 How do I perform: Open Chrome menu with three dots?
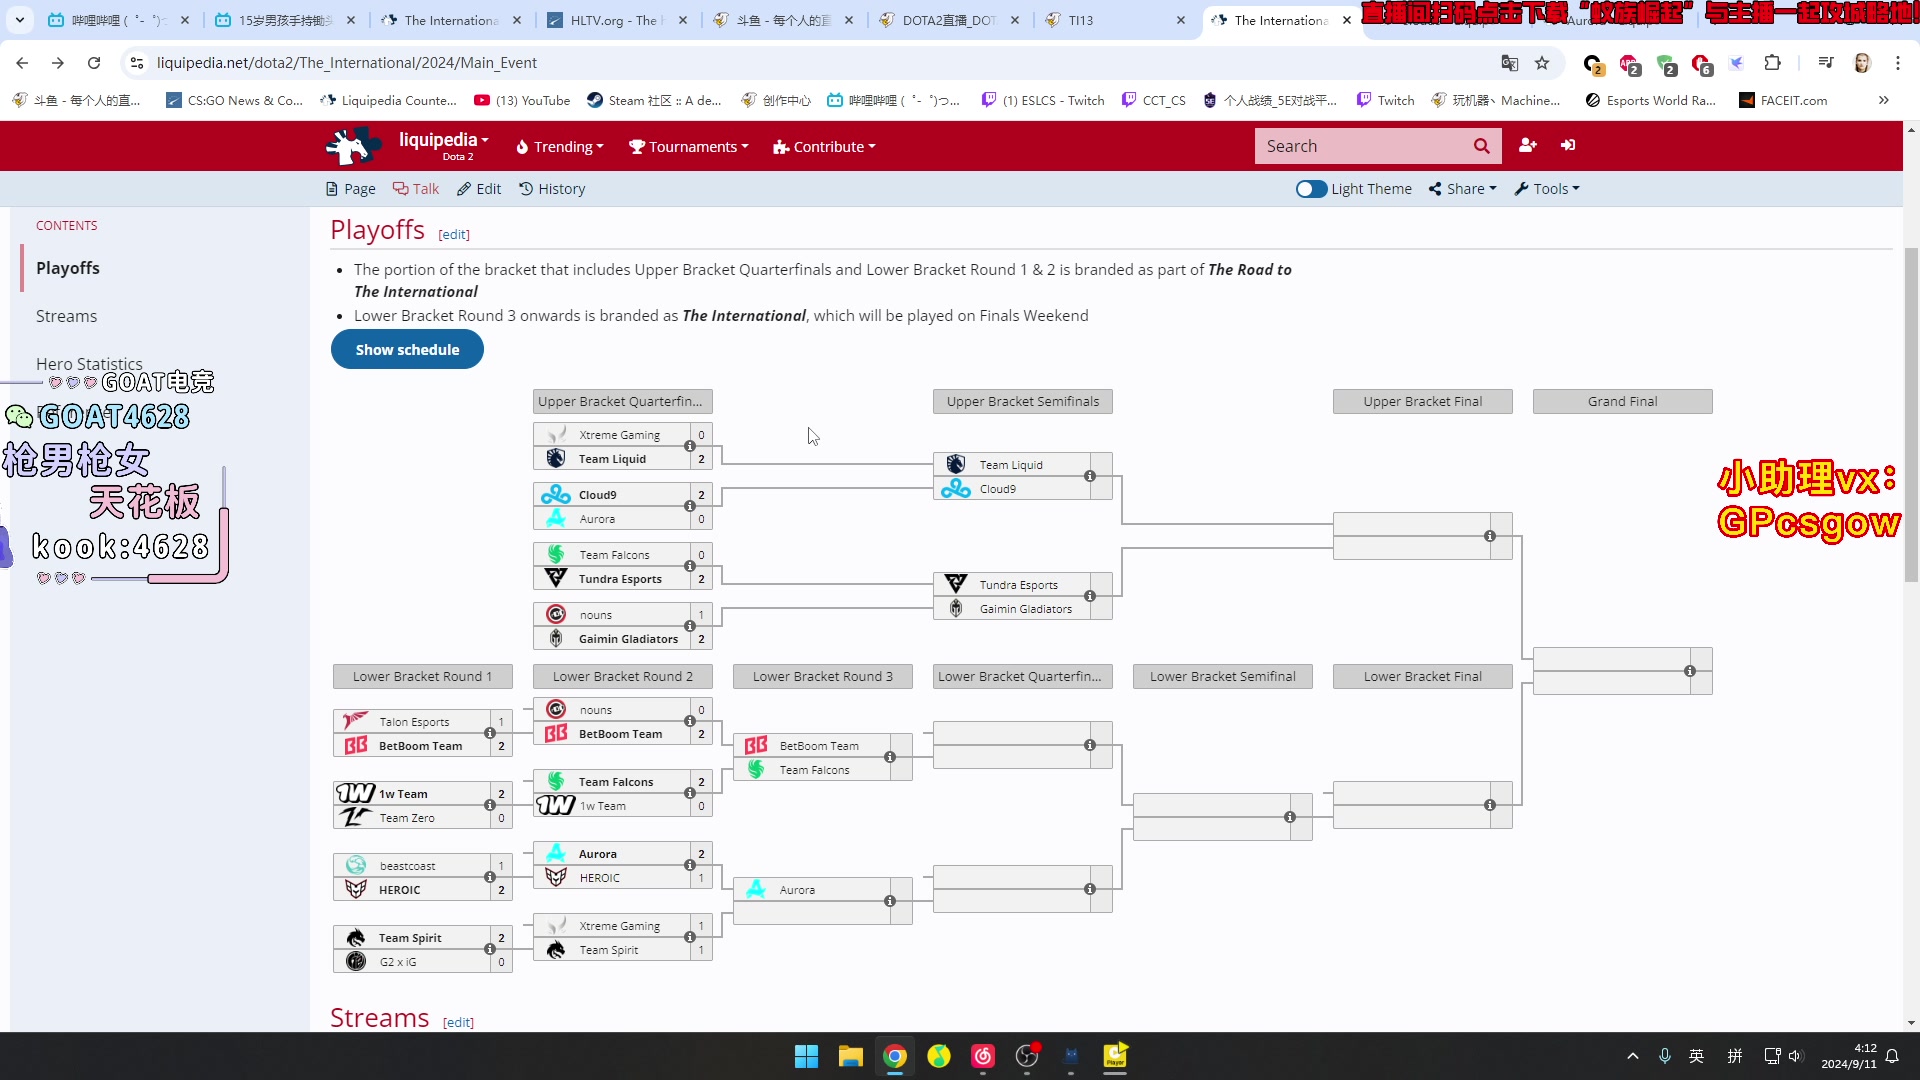[x=1898, y=63]
